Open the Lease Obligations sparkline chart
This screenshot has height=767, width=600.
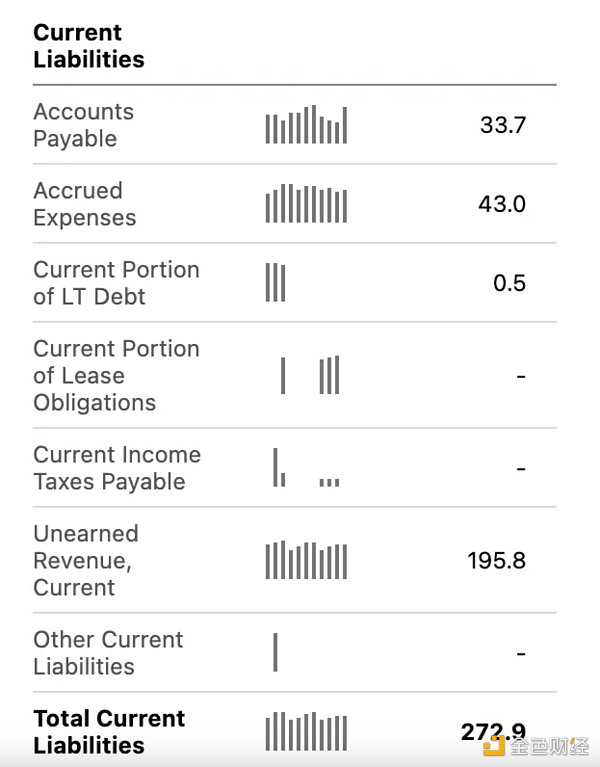click(x=310, y=375)
